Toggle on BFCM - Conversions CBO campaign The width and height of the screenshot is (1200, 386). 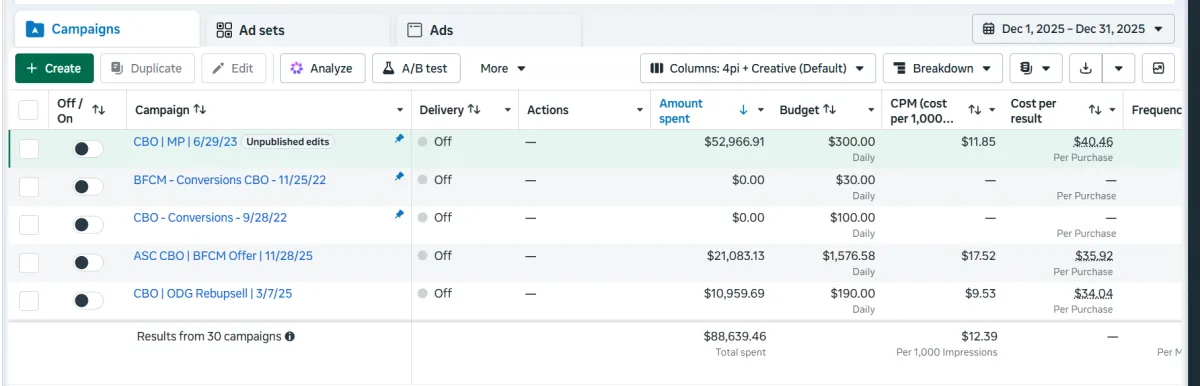click(88, 186)
